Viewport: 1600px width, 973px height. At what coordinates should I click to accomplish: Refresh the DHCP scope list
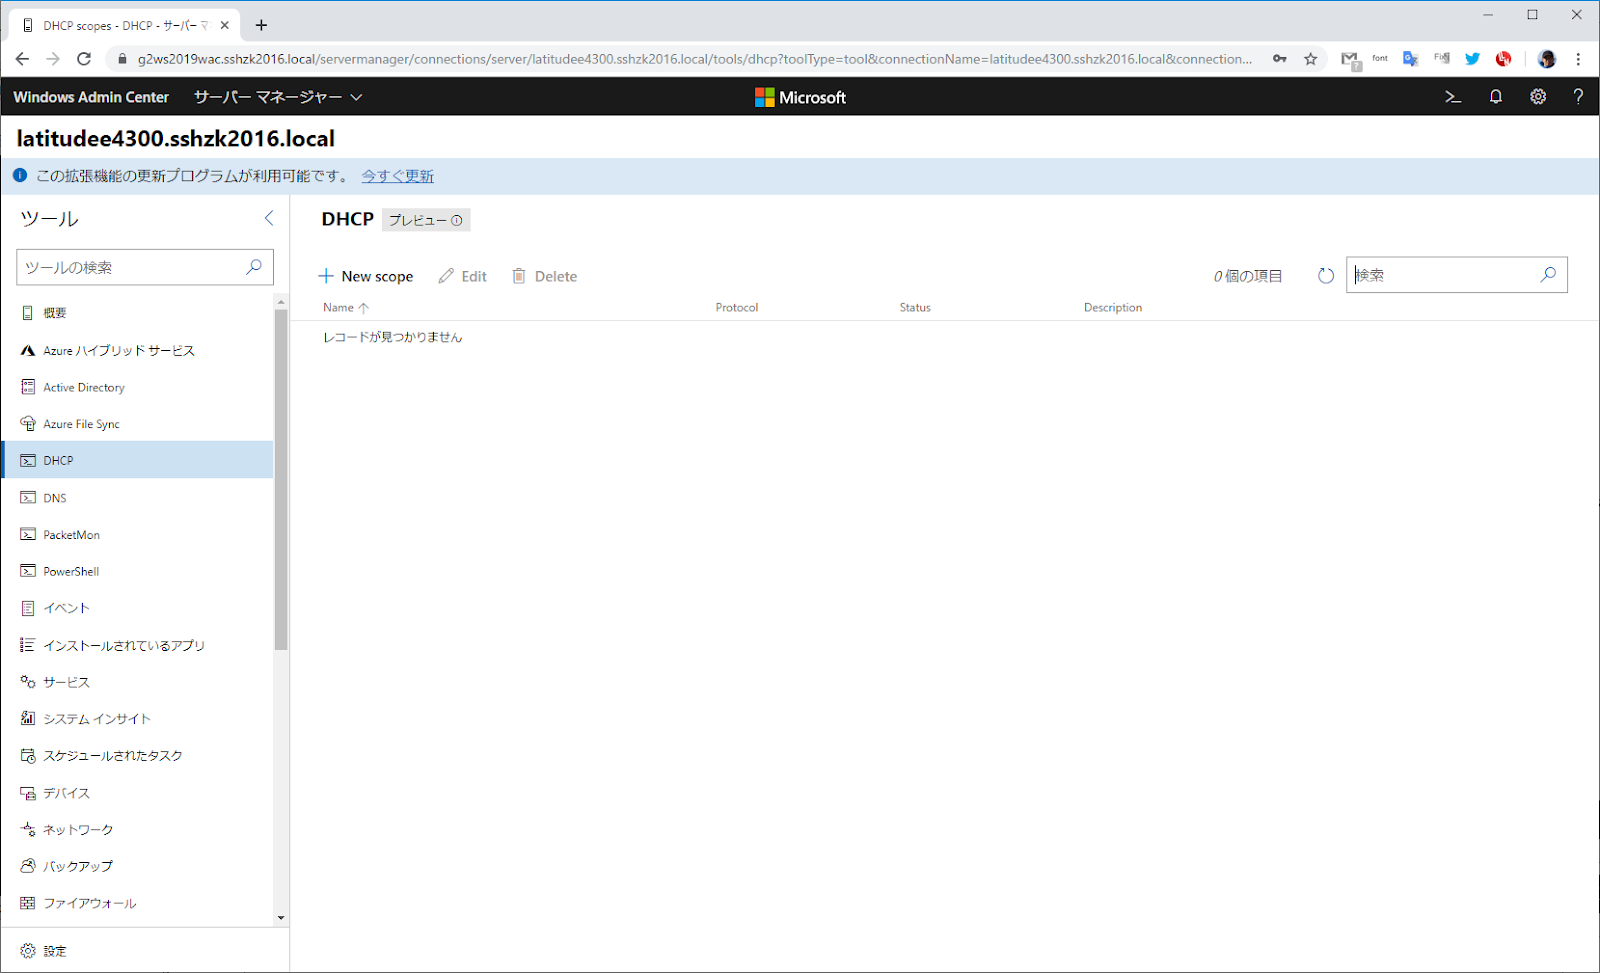pyautogui.click(x=1325, y=275)
